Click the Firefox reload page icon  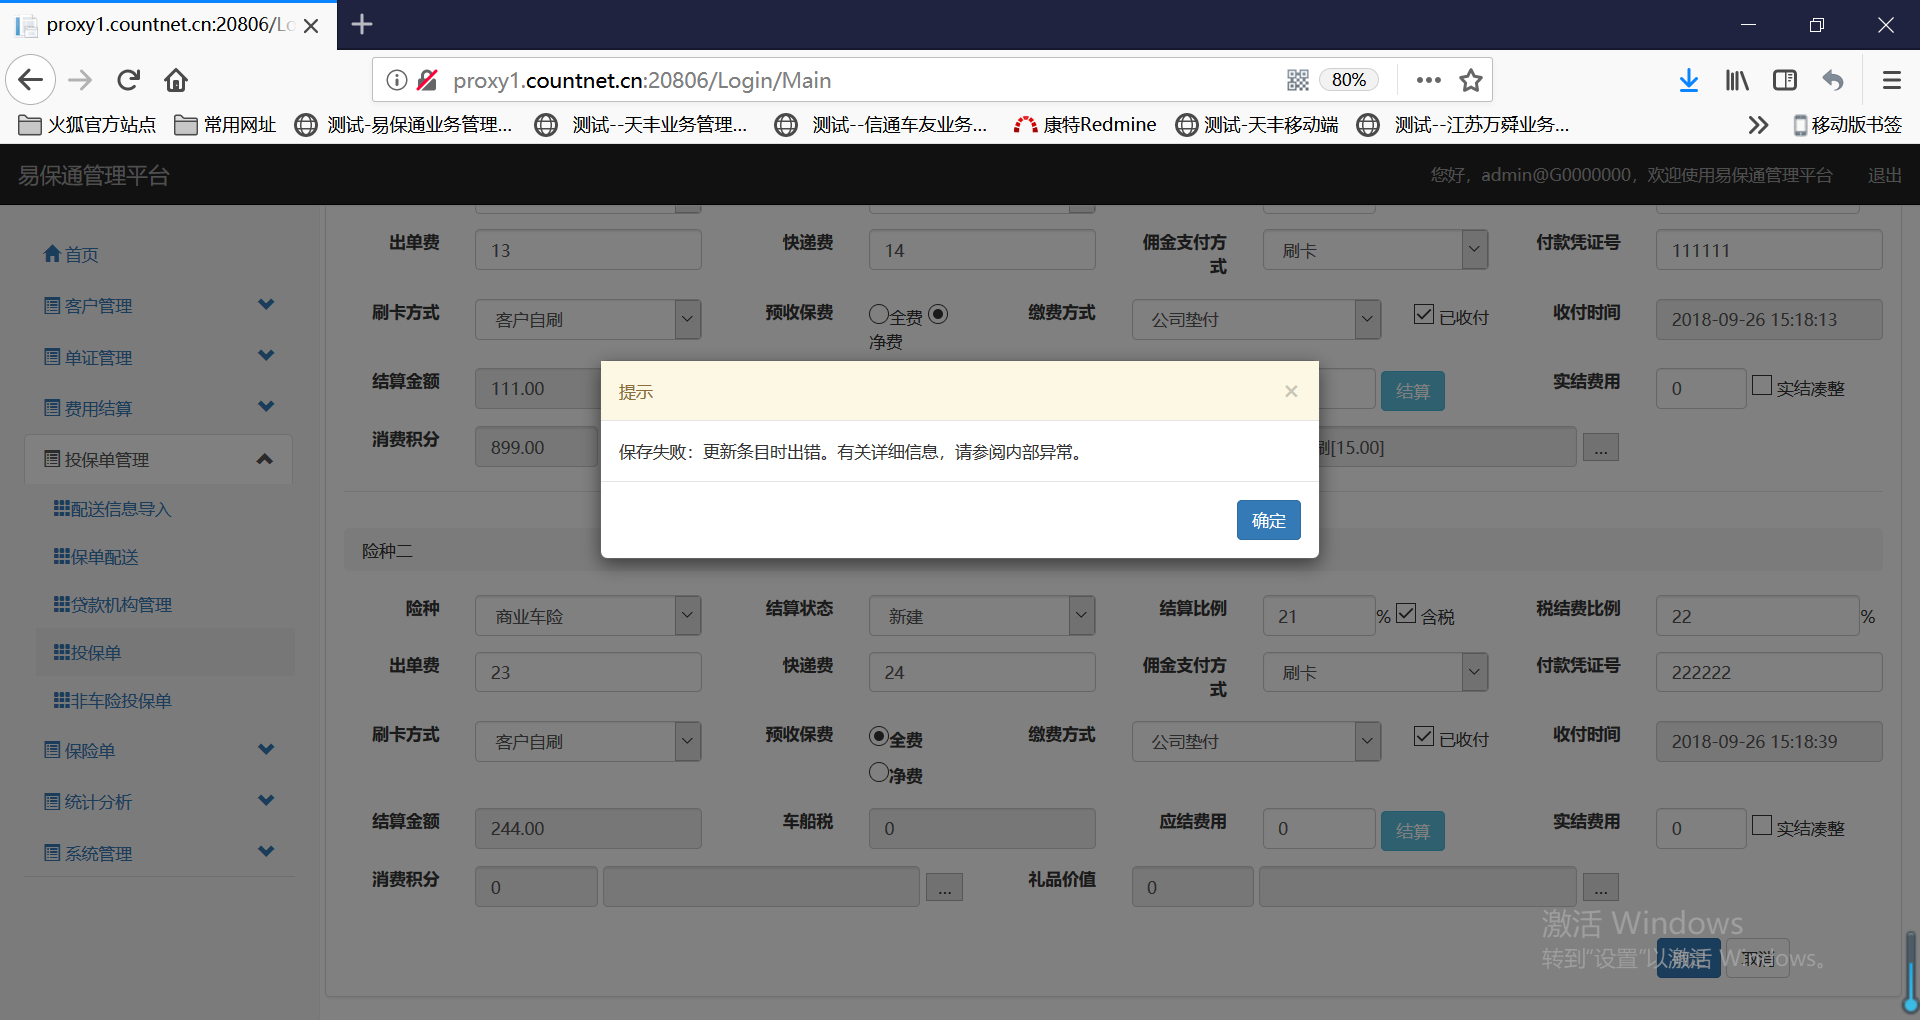128,80
